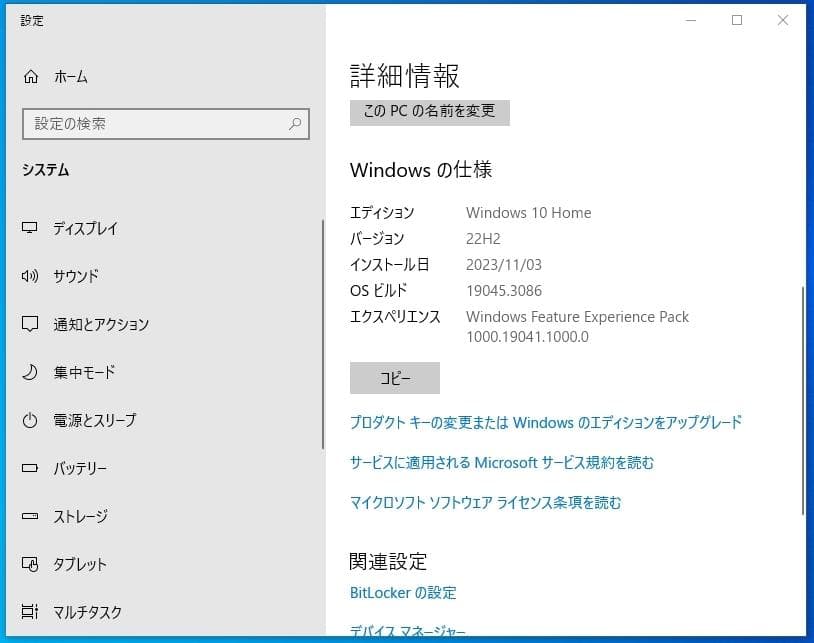
Task: Open BitLocker の設定 link
Action: 403,593
